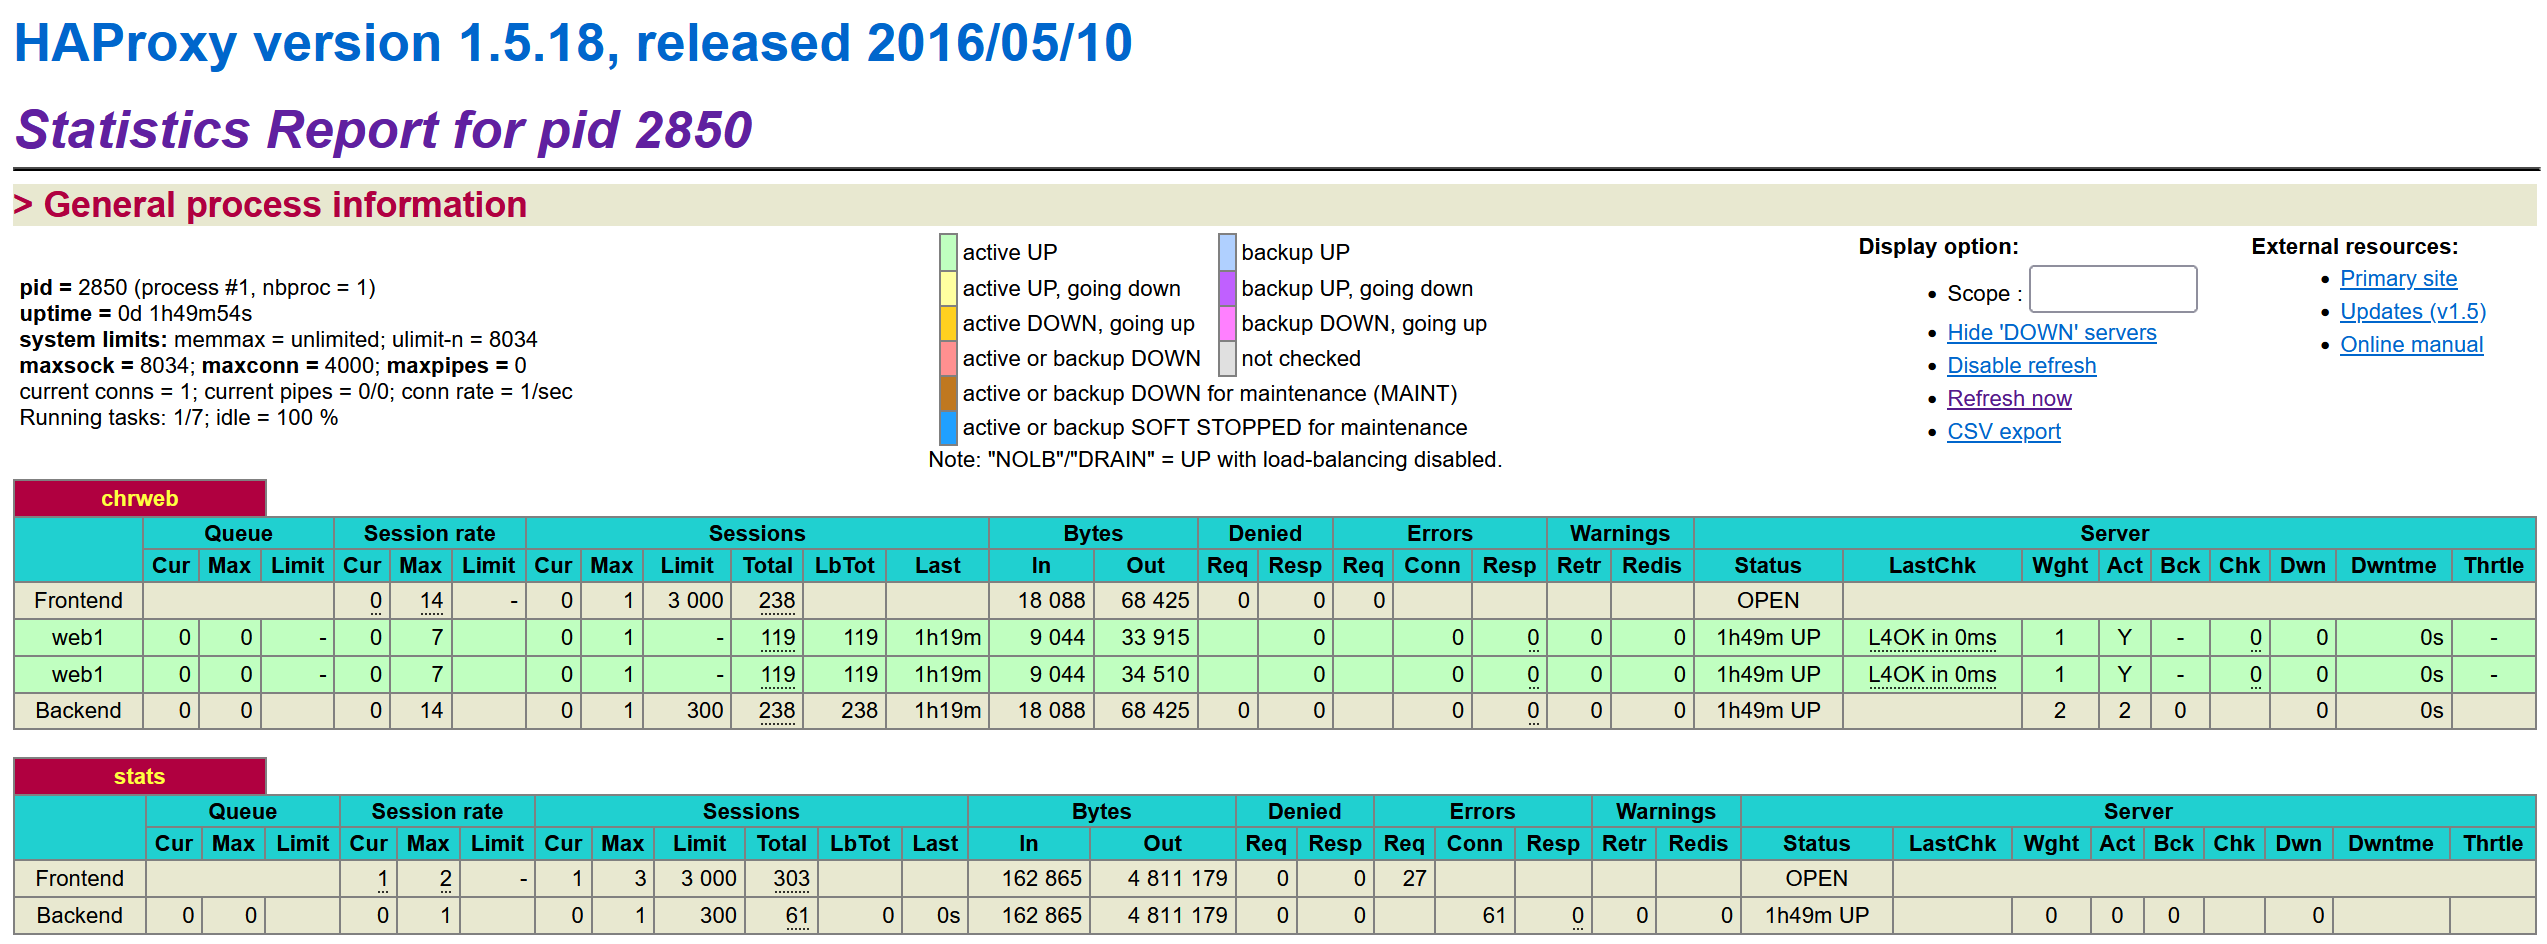
Task: Click the 'Server' header in stats table
Action: coord(2138,811)
